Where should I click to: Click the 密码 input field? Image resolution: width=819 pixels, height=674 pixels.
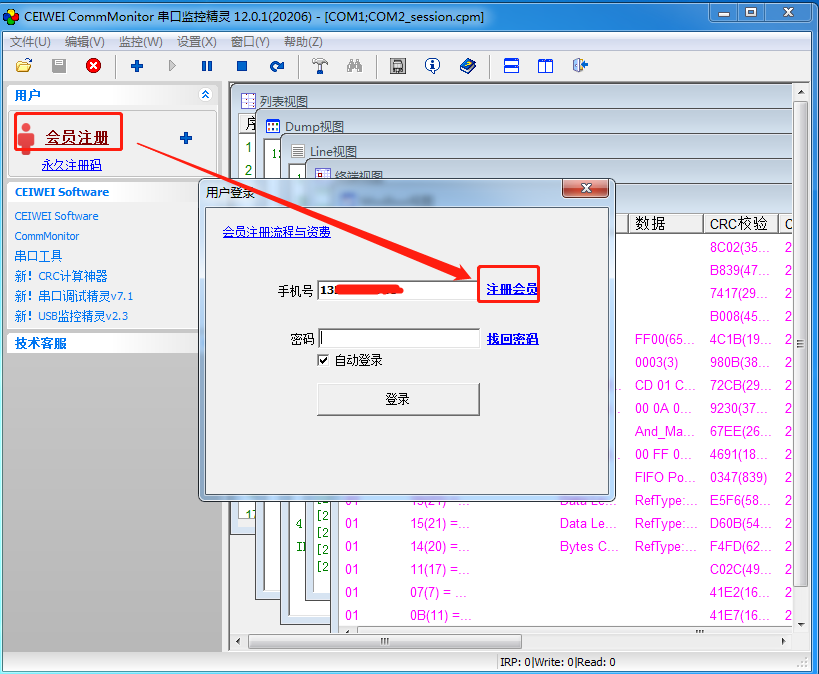[x=399, y=339]
